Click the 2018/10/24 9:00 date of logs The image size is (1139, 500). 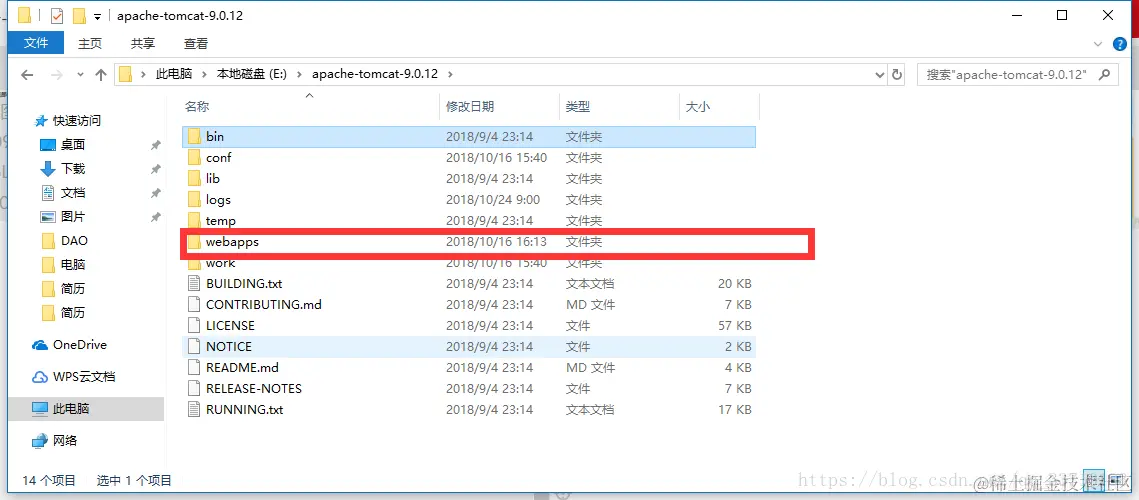[x=493, y=200]
